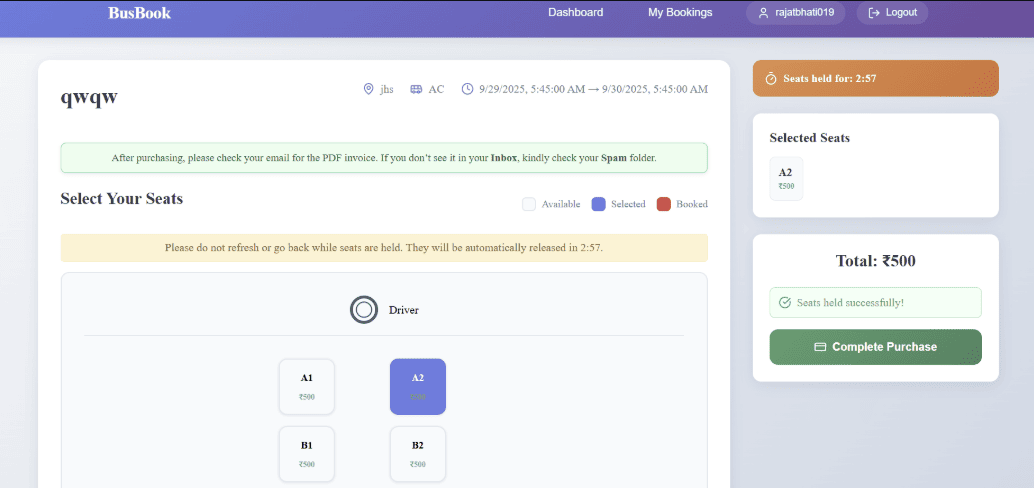The height and width of the screenshot is (488, 1034).
Task: Click the driver steering wheel icon
Action: click(364, 310)
